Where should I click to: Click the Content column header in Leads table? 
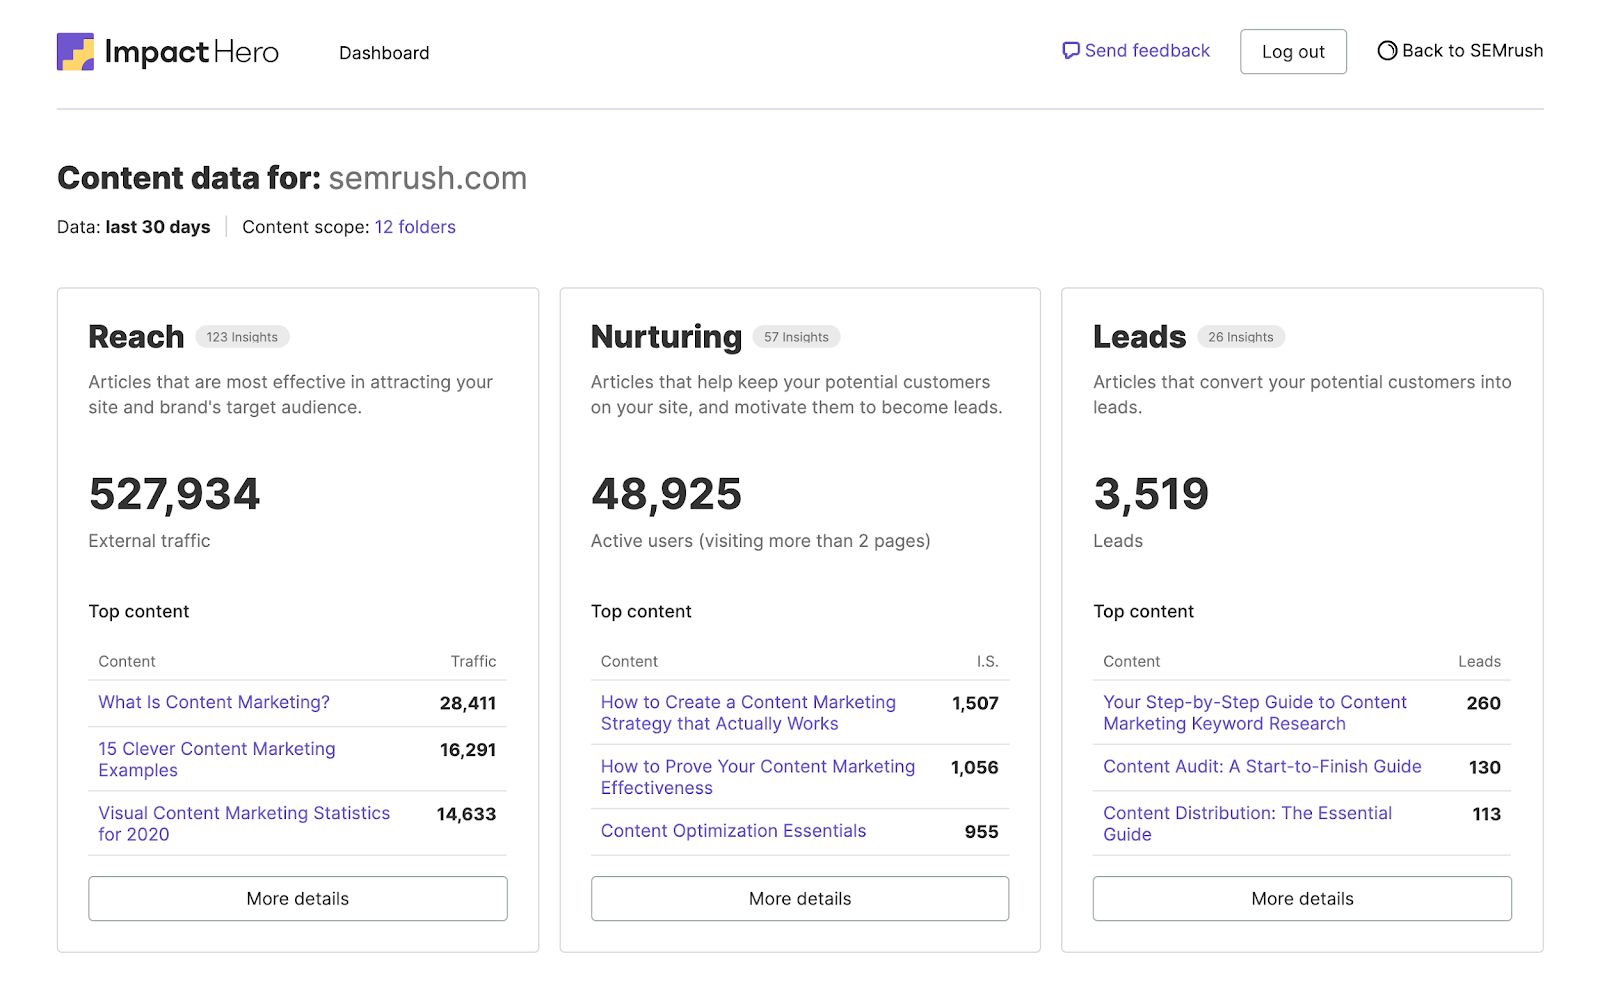(1131, 662)
